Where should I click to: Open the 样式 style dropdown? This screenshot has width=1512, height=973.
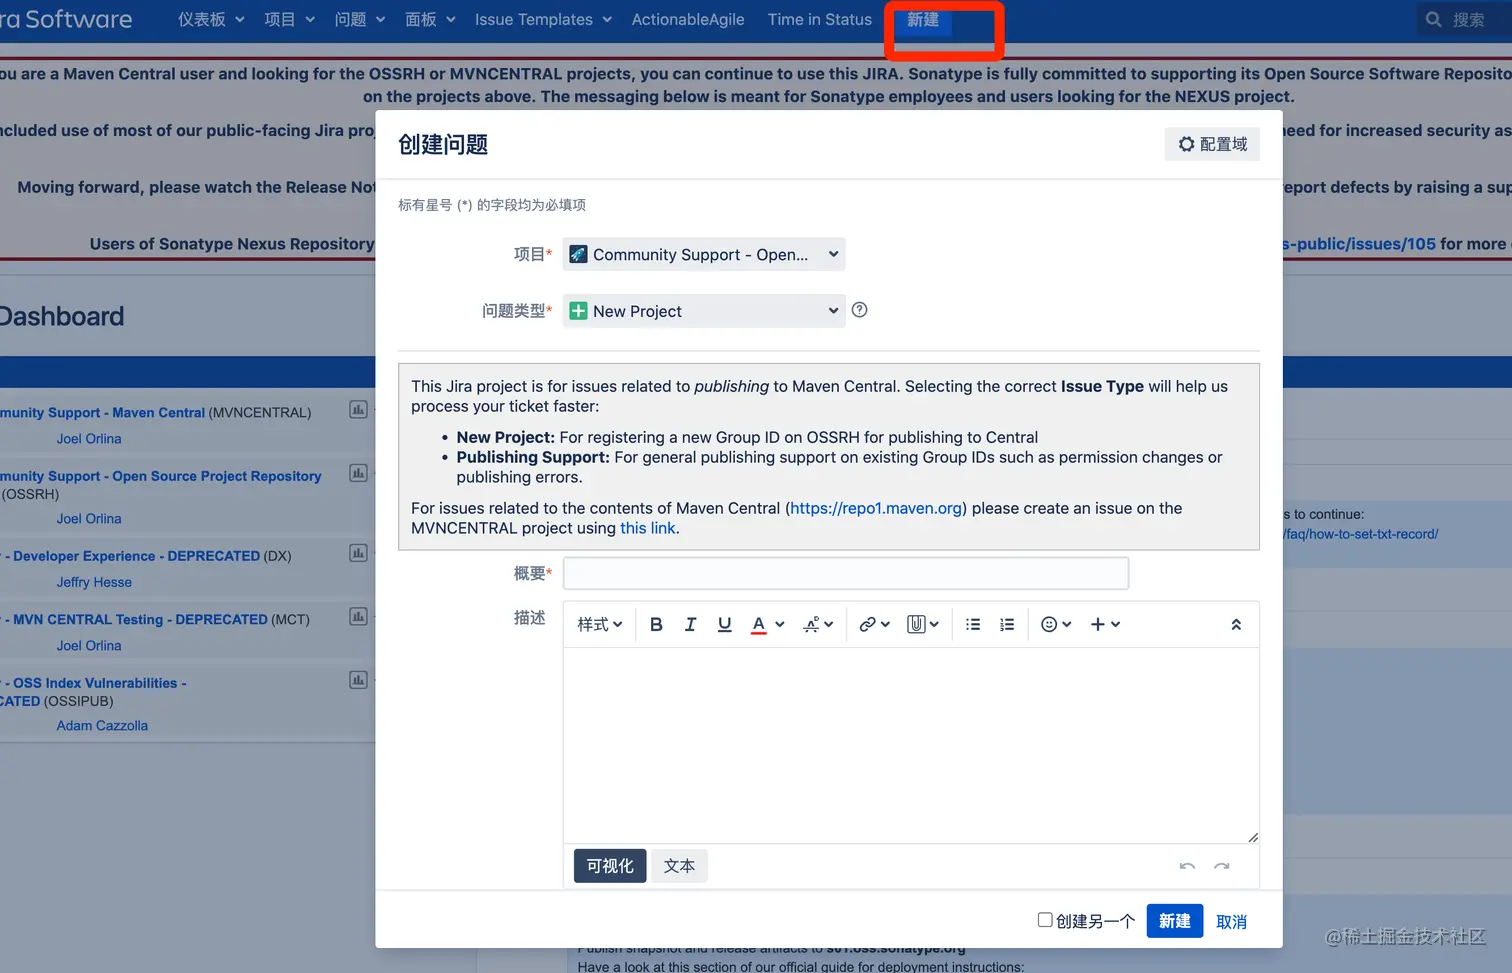pyautogui.click(x=600, y=624)
